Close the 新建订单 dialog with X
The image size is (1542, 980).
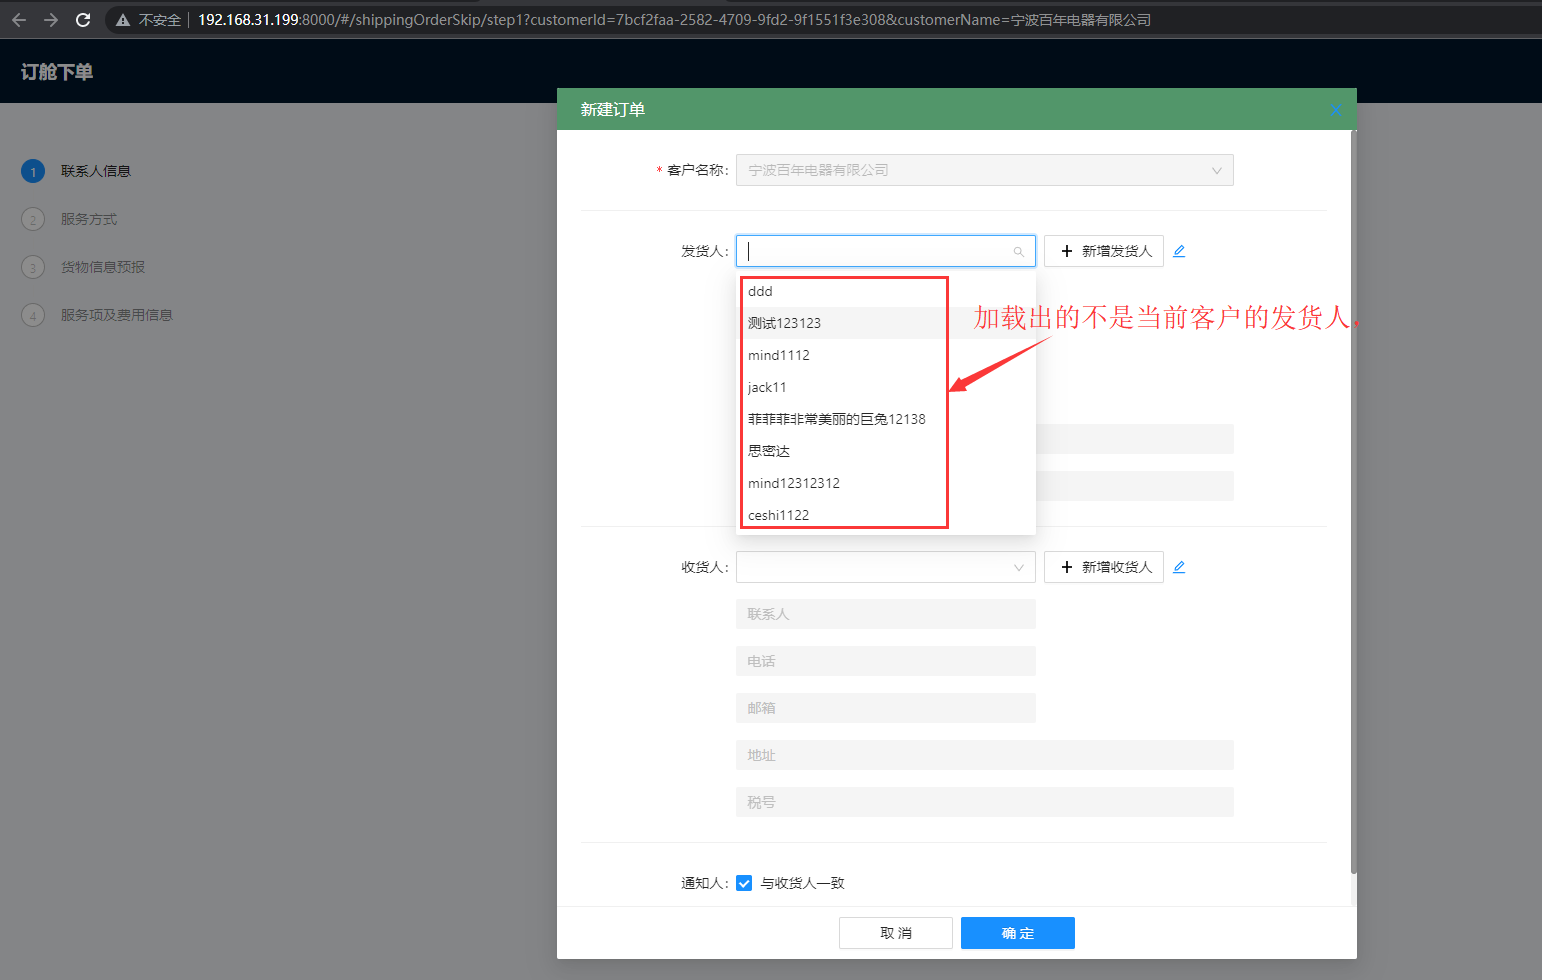point(1336,110)
